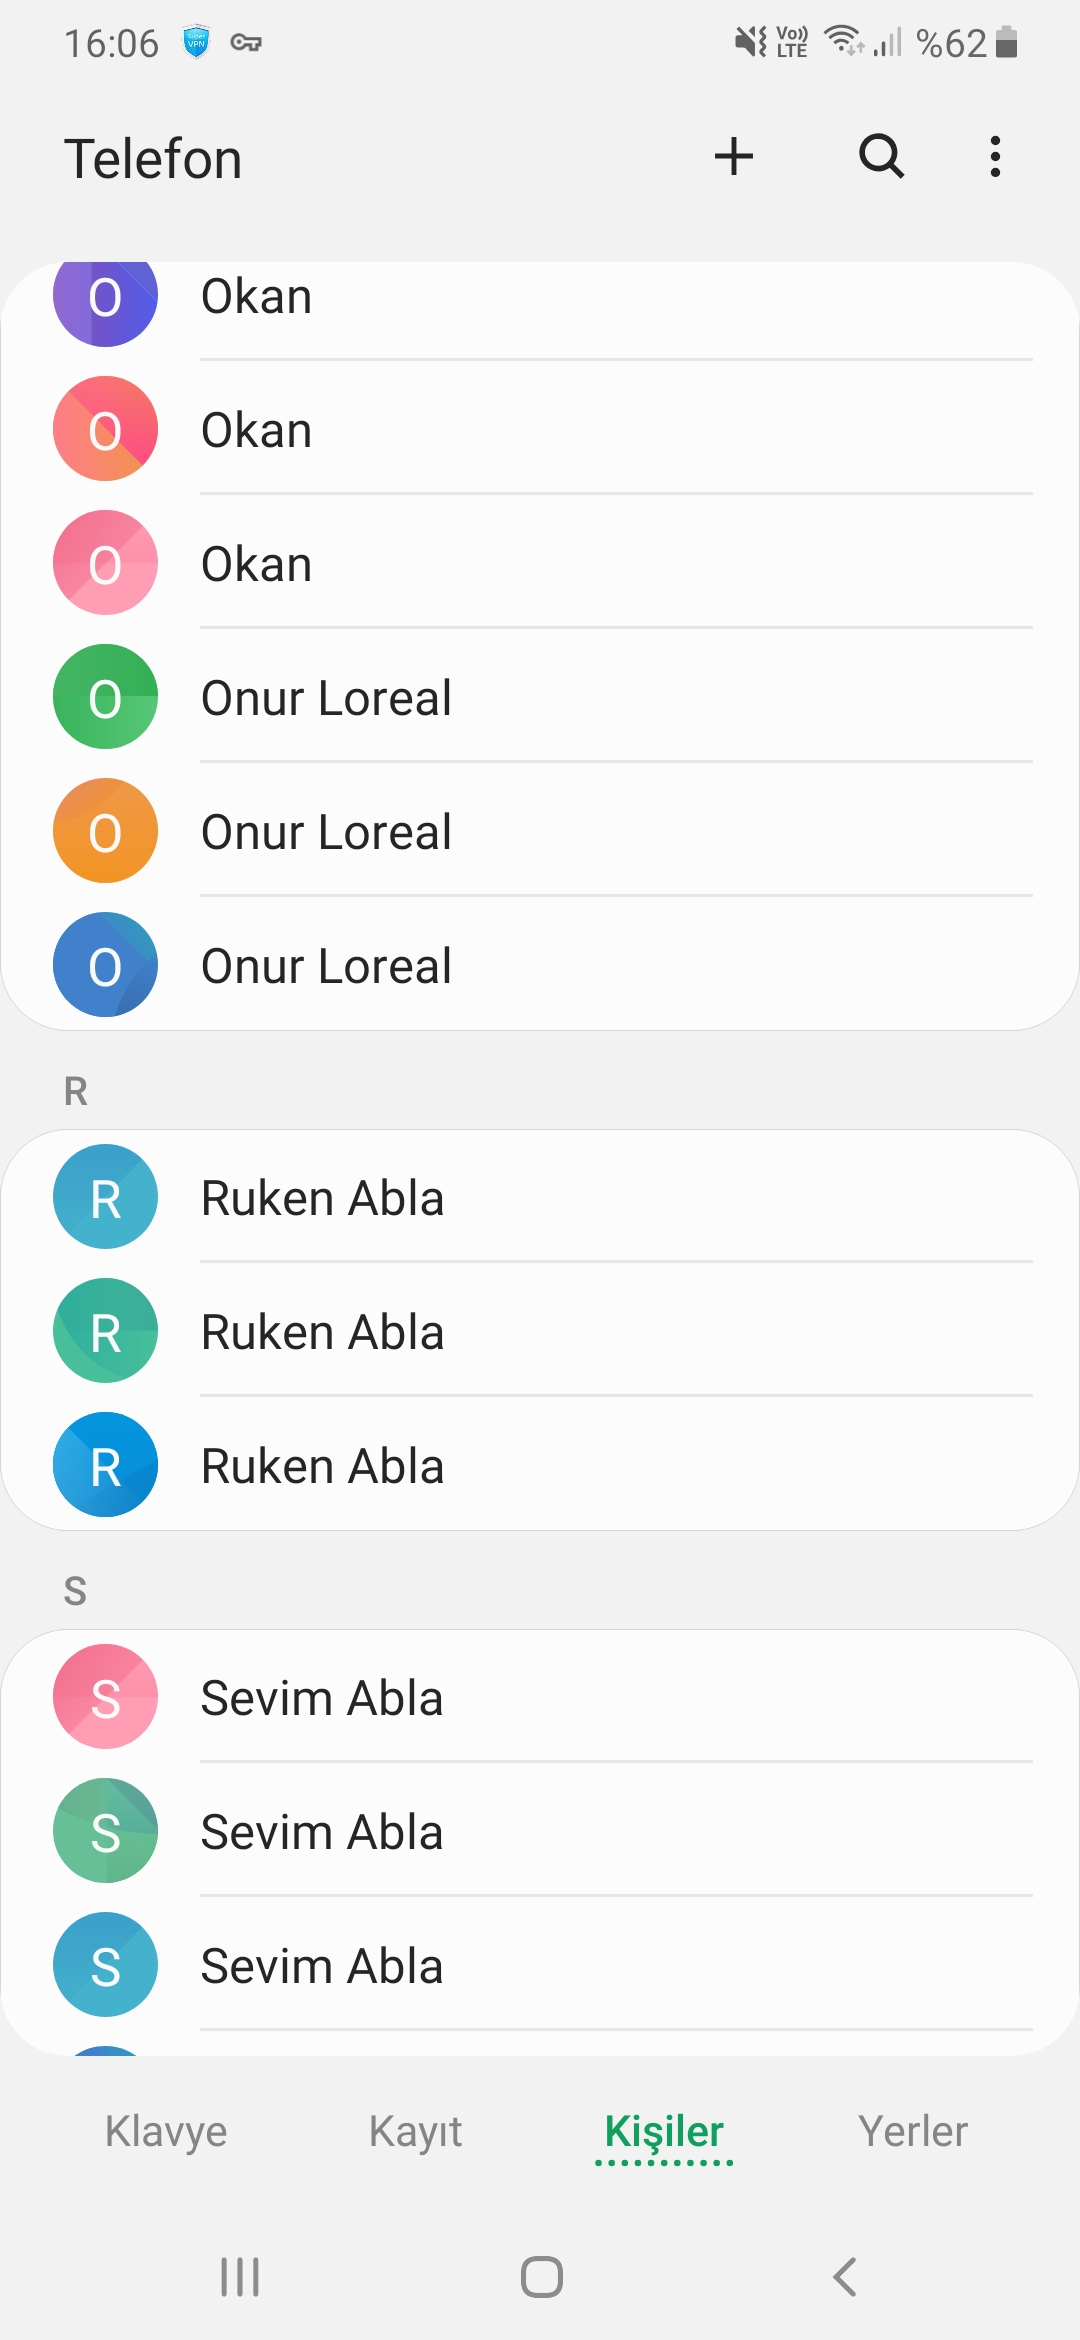Screen dimensions: 1080x2340
Task: Tap the pink S avatar for Sevim Abla
Action: tap(105, 1697)
